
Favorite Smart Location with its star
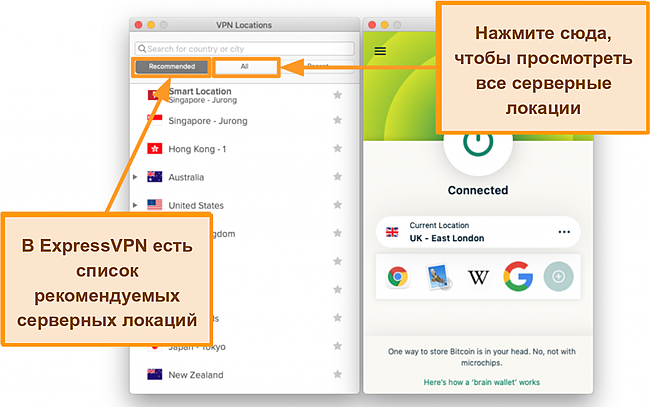click(x=337, y=95)
